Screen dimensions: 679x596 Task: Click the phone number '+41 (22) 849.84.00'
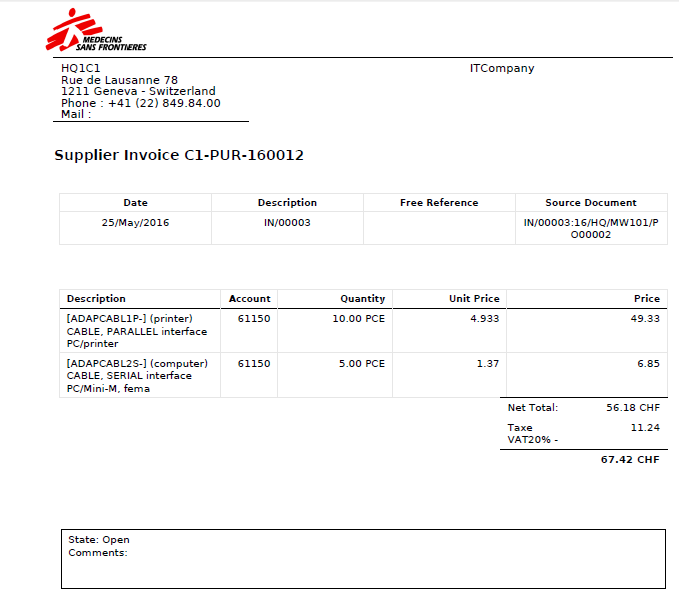[164, 103]
